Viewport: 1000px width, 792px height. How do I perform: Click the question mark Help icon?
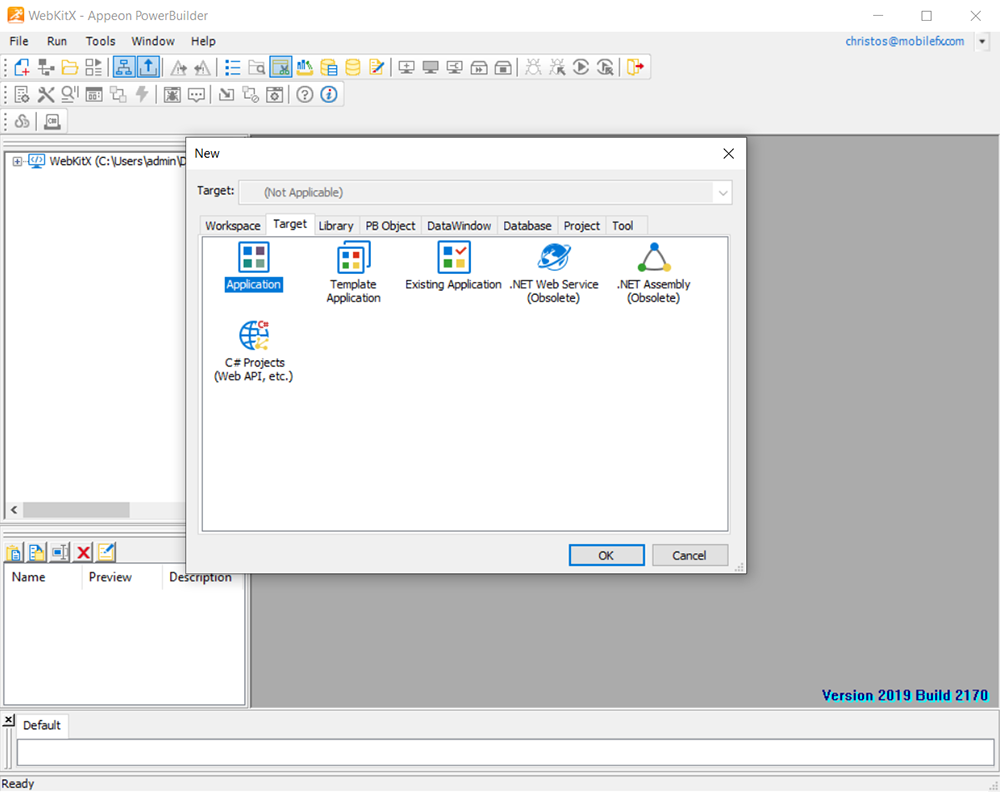click(x=305, y=94)
